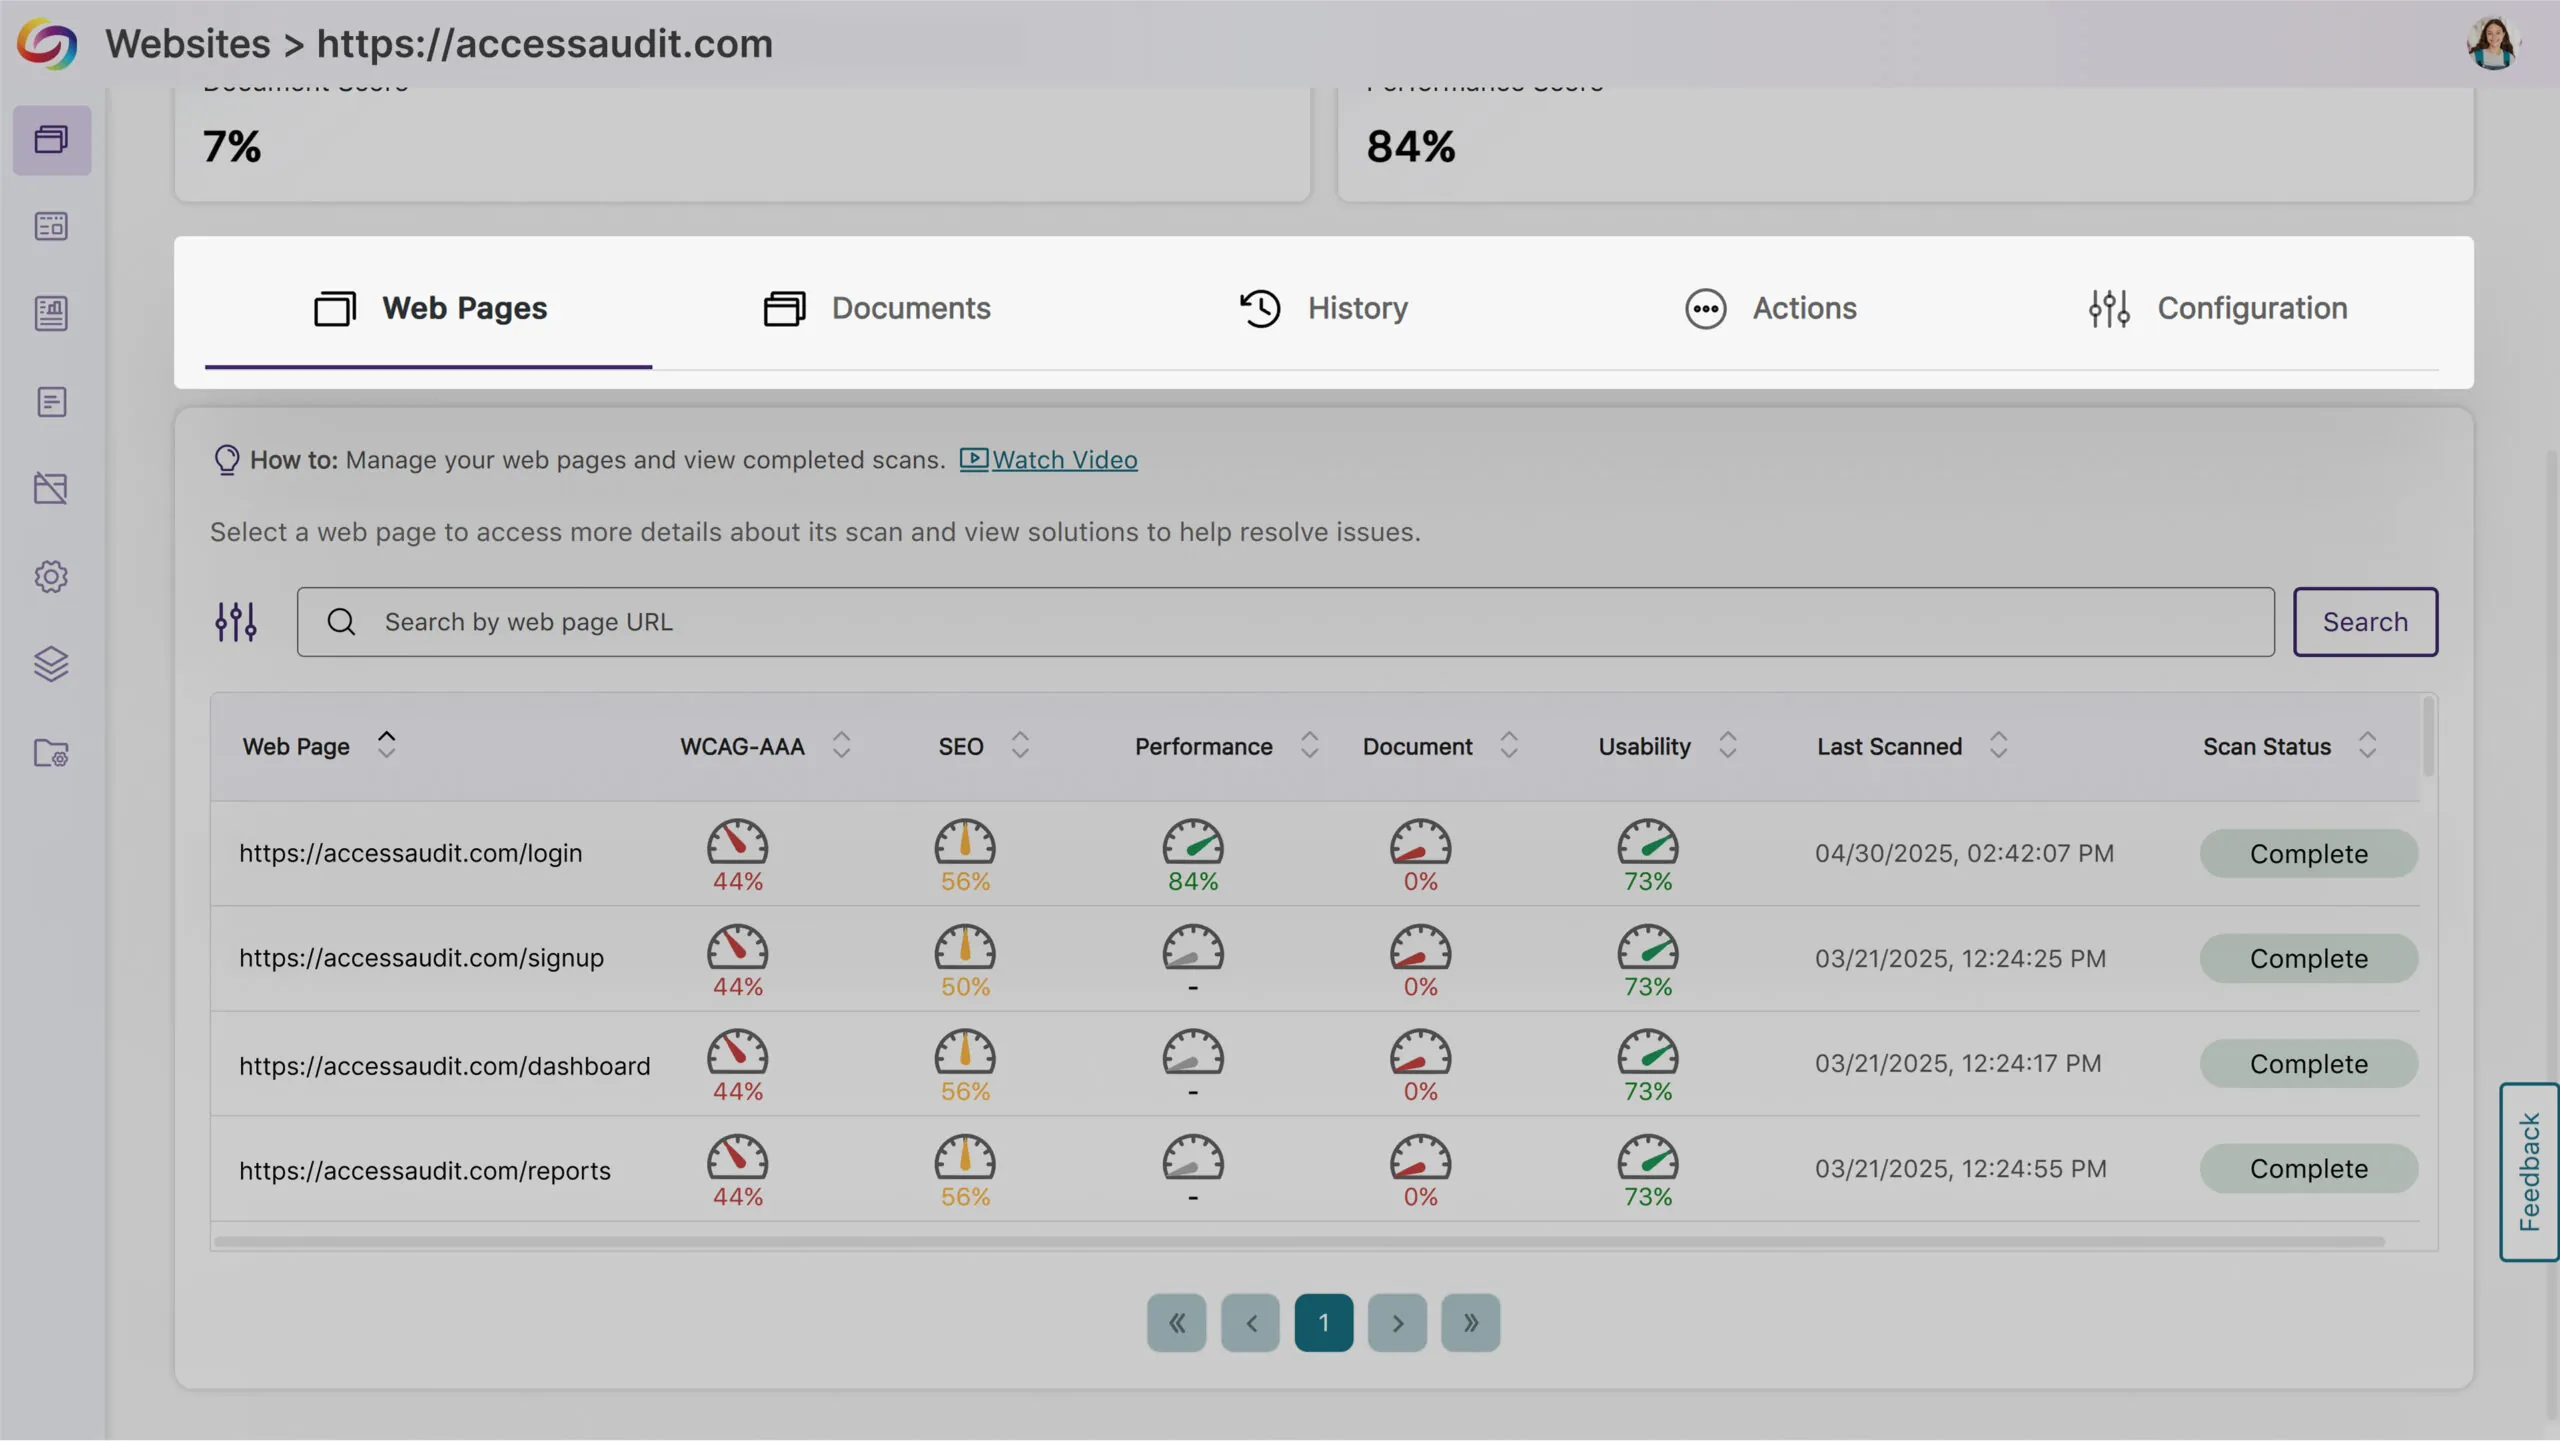Go to last page double-chevron button
This screenshot has height=1441, width=2560.
point(1470,1323)
